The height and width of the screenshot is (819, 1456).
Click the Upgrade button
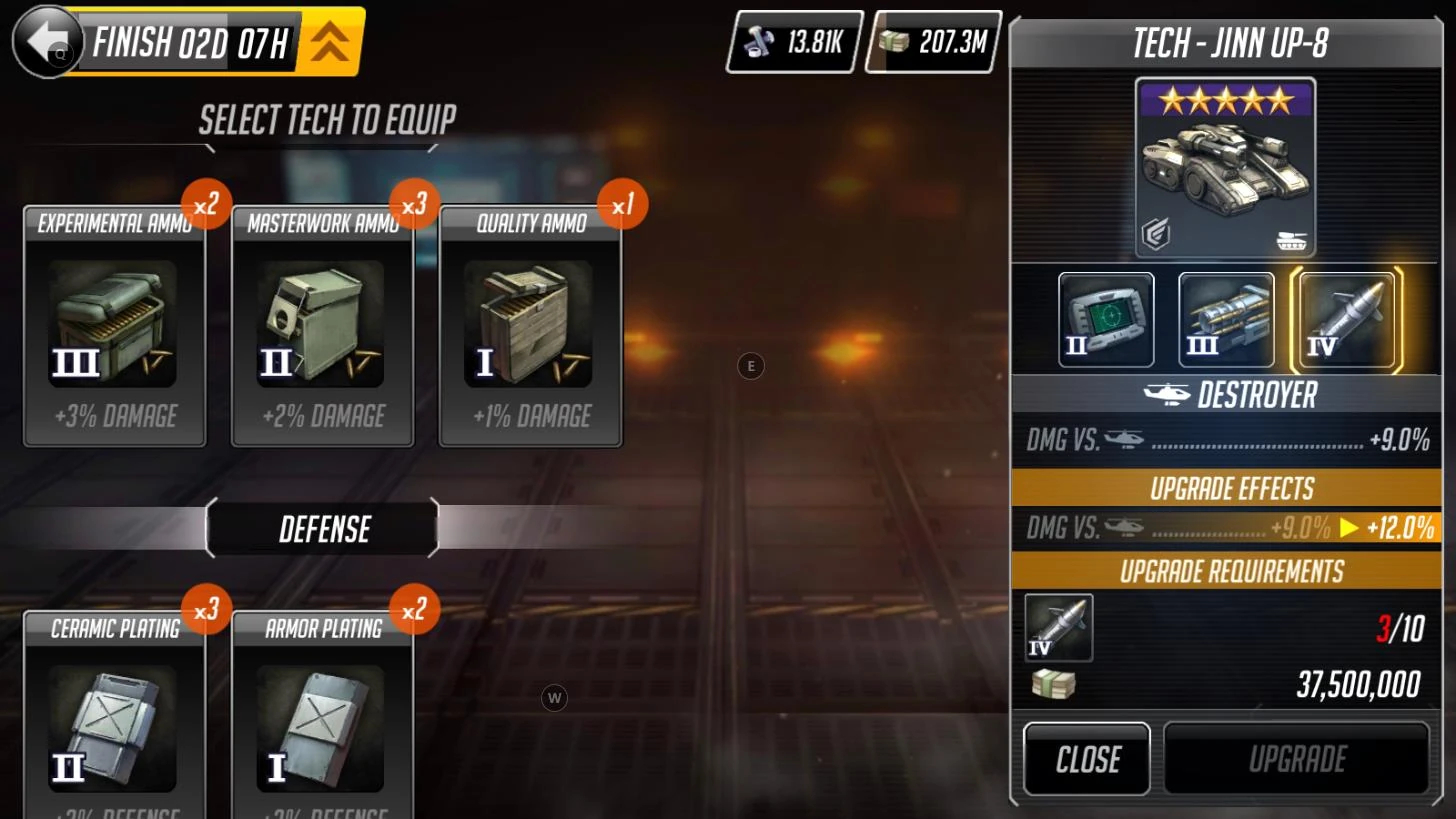point(1297,759)
